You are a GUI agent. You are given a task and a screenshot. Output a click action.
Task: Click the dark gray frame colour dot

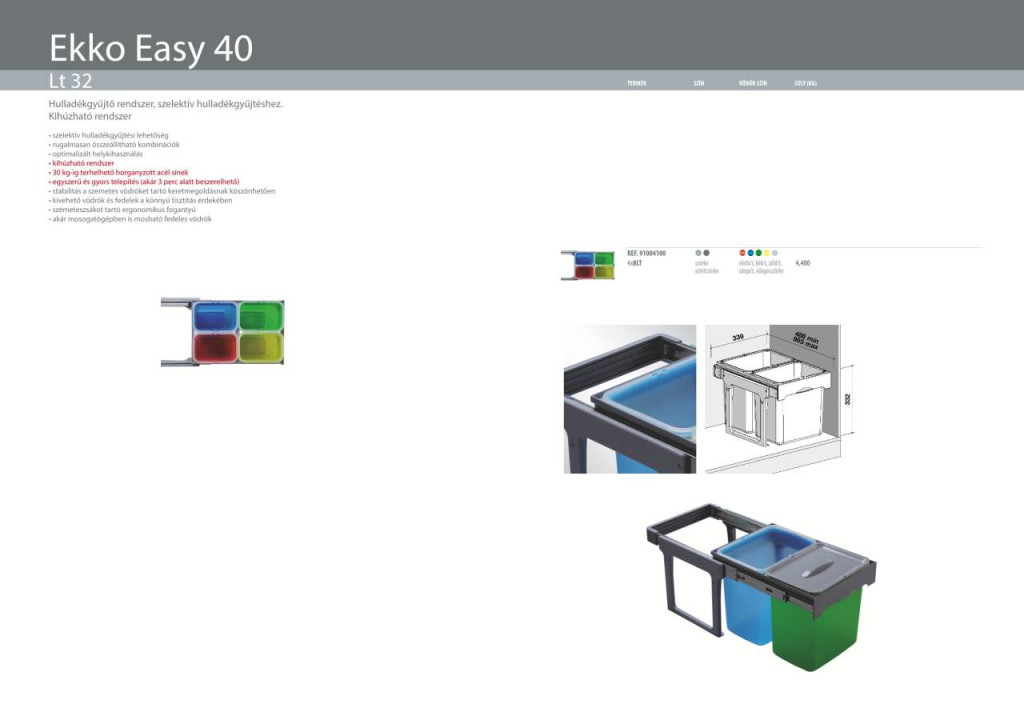pyautogui.click(x=707, y=253)
